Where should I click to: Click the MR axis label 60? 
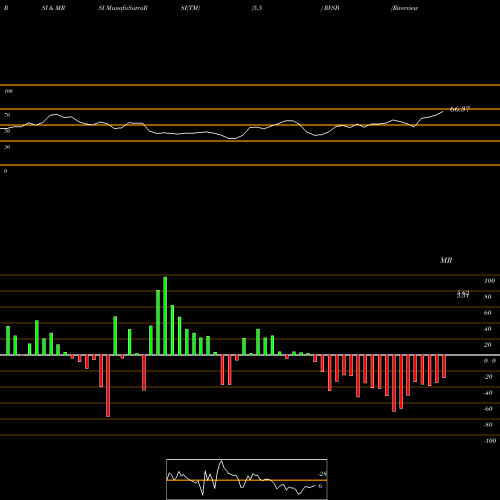tap(488, 313)
